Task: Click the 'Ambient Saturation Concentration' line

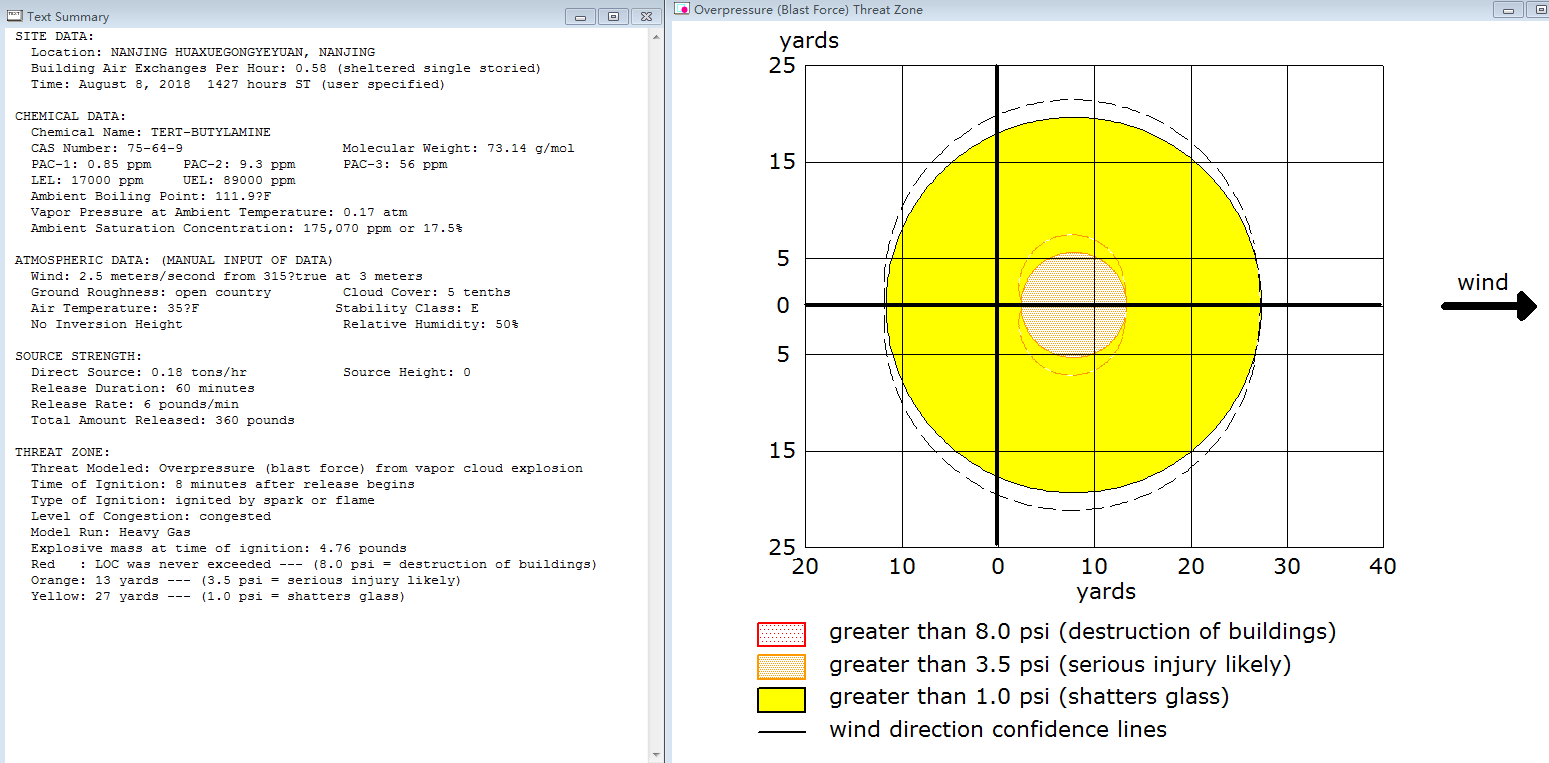Action: 247,228
